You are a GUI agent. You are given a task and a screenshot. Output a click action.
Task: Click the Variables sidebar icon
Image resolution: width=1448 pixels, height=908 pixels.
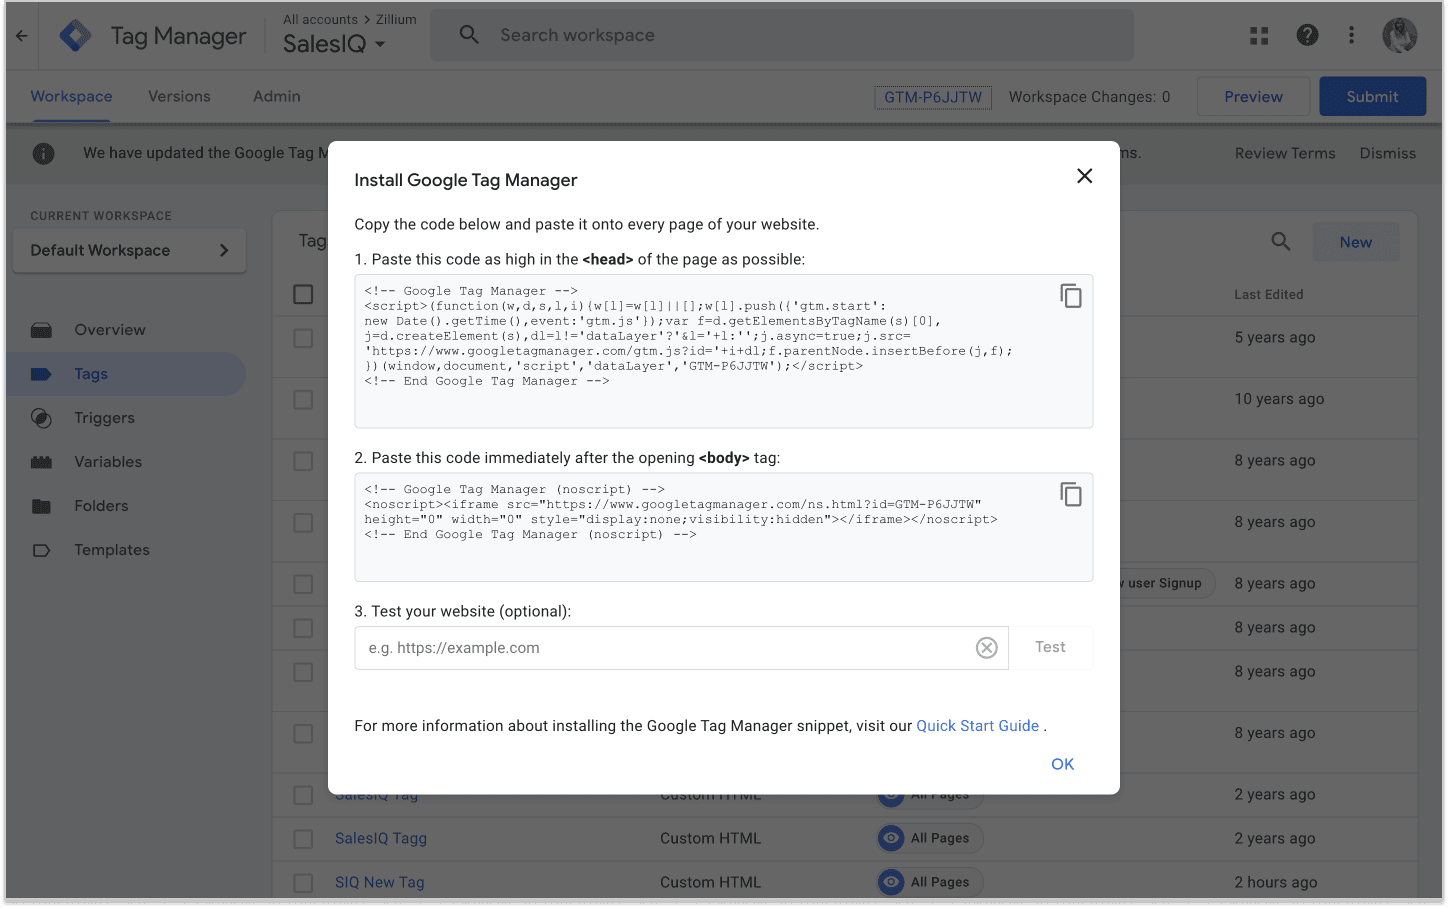coord(41,462)
